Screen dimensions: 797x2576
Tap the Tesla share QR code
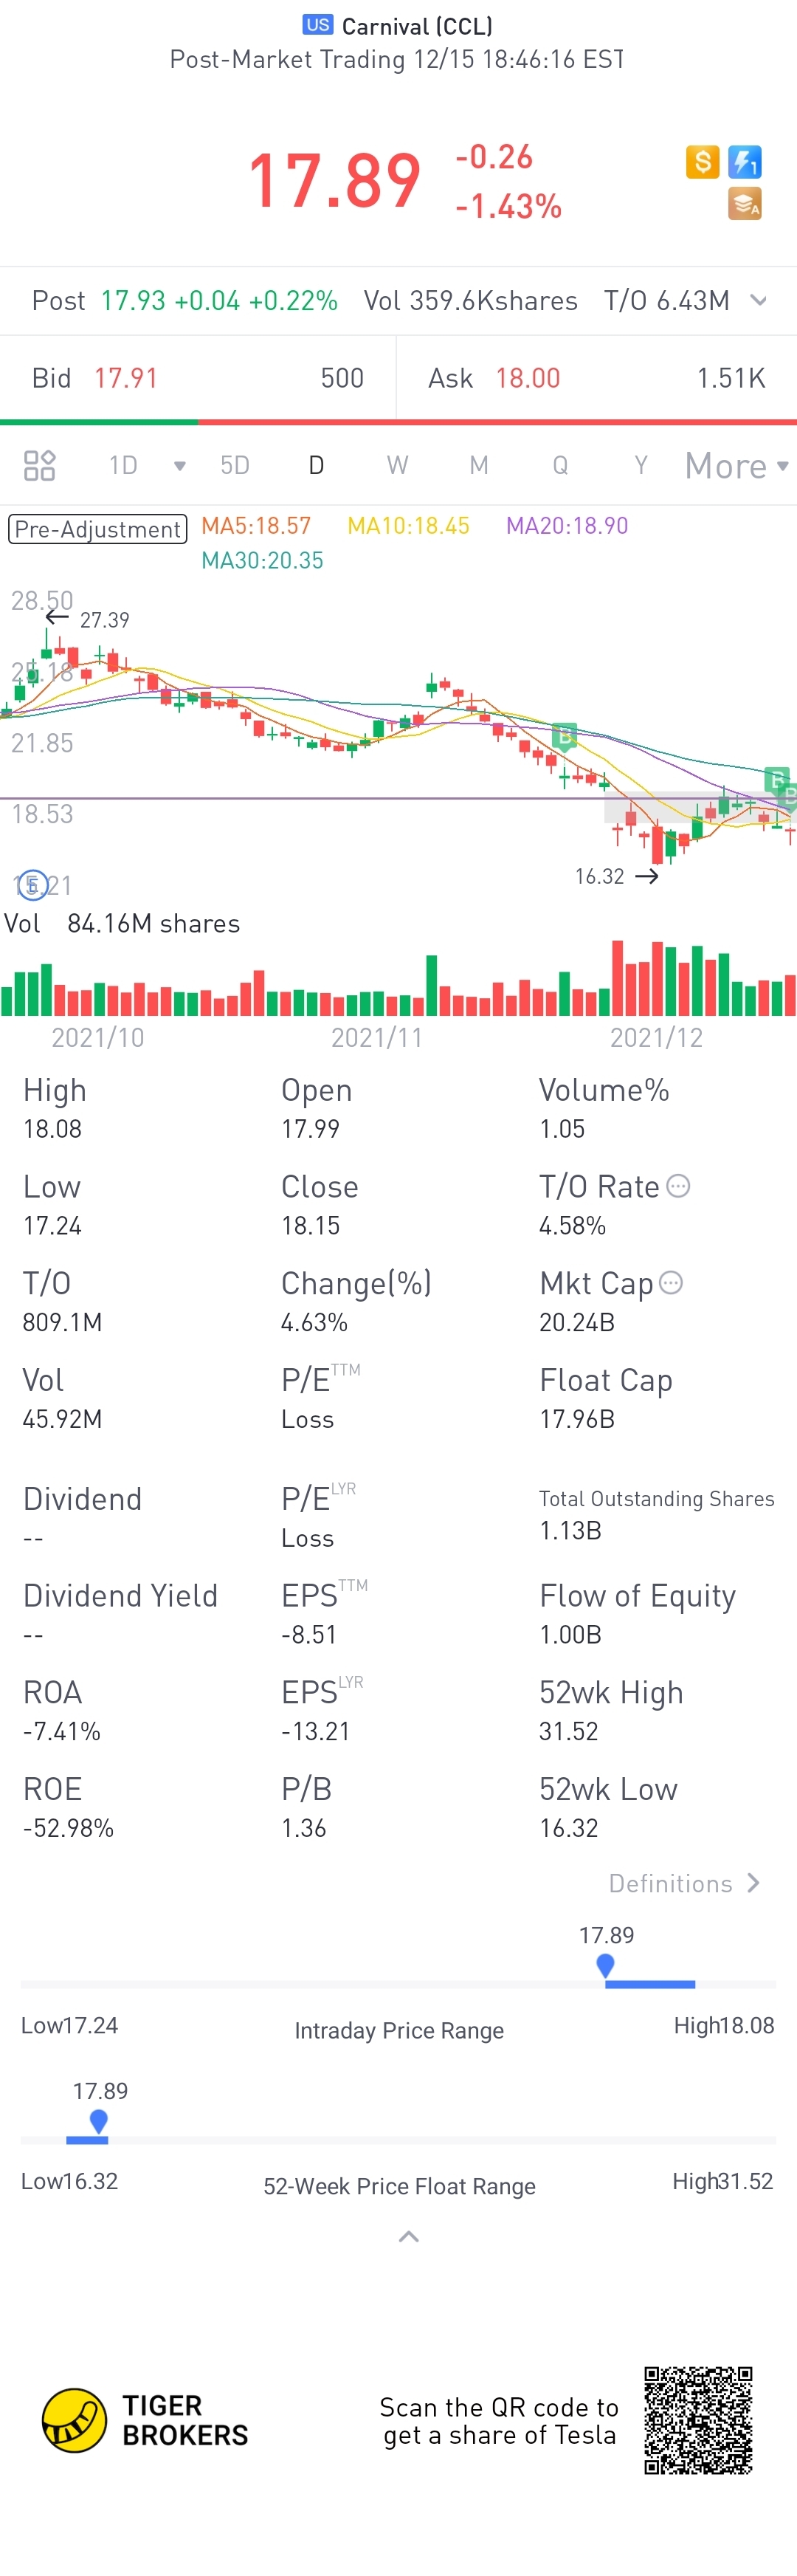point(698,2420)
